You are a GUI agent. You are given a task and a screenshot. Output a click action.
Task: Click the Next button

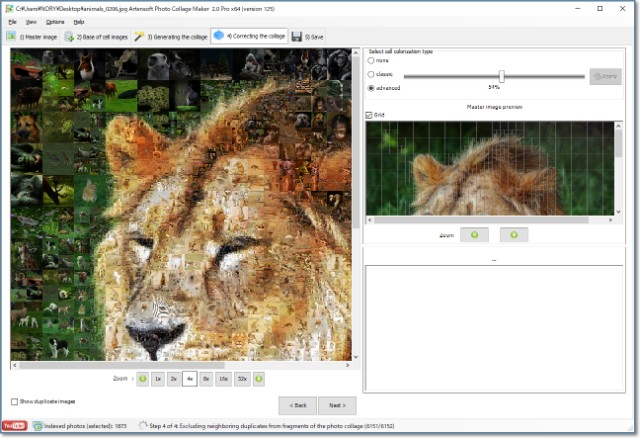tap(337, 405)
